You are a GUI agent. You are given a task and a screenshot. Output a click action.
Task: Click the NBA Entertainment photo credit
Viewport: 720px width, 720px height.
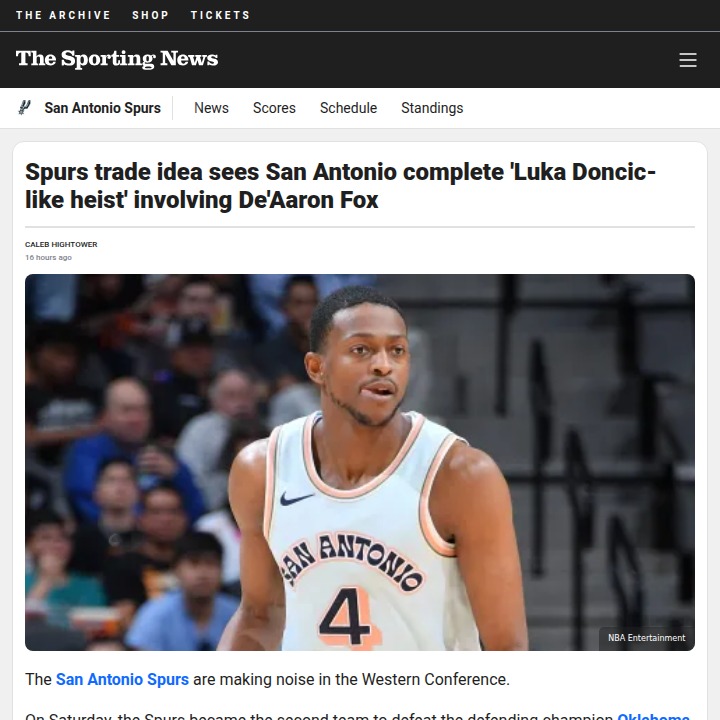[x=647, y=638]
